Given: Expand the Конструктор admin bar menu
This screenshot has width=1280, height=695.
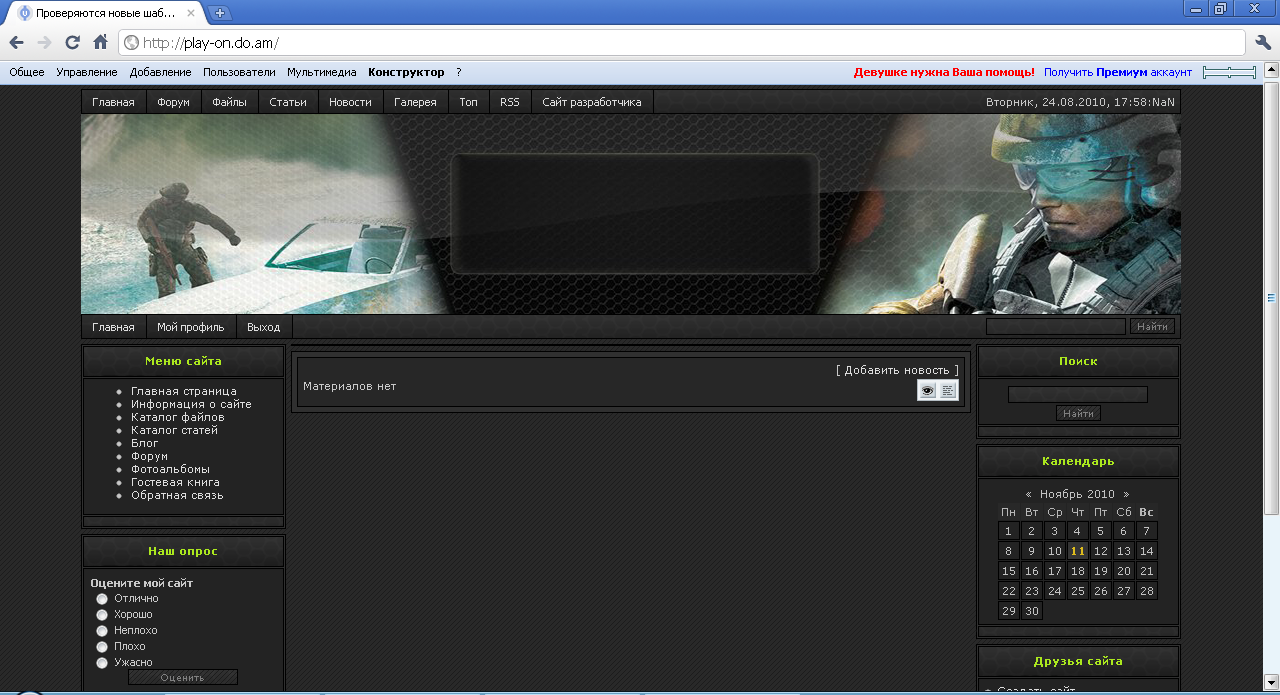Looking at the screenshot, I should click(x=406, y=72).
